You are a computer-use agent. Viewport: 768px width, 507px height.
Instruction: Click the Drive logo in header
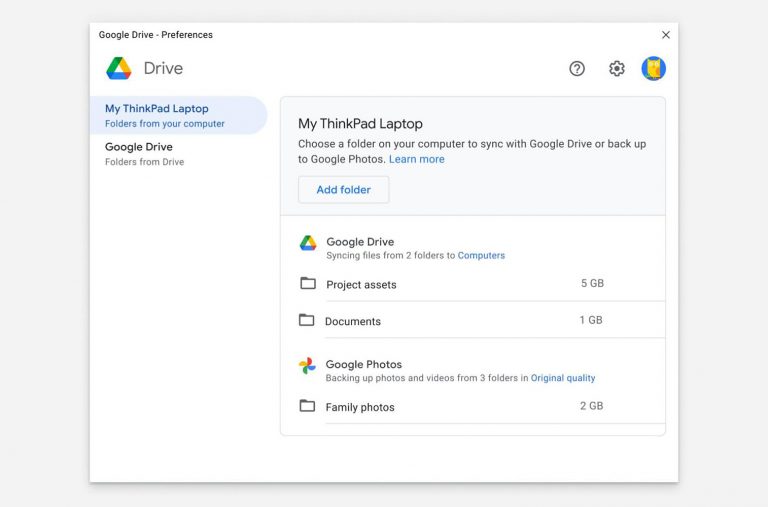(x=119, y=69)
